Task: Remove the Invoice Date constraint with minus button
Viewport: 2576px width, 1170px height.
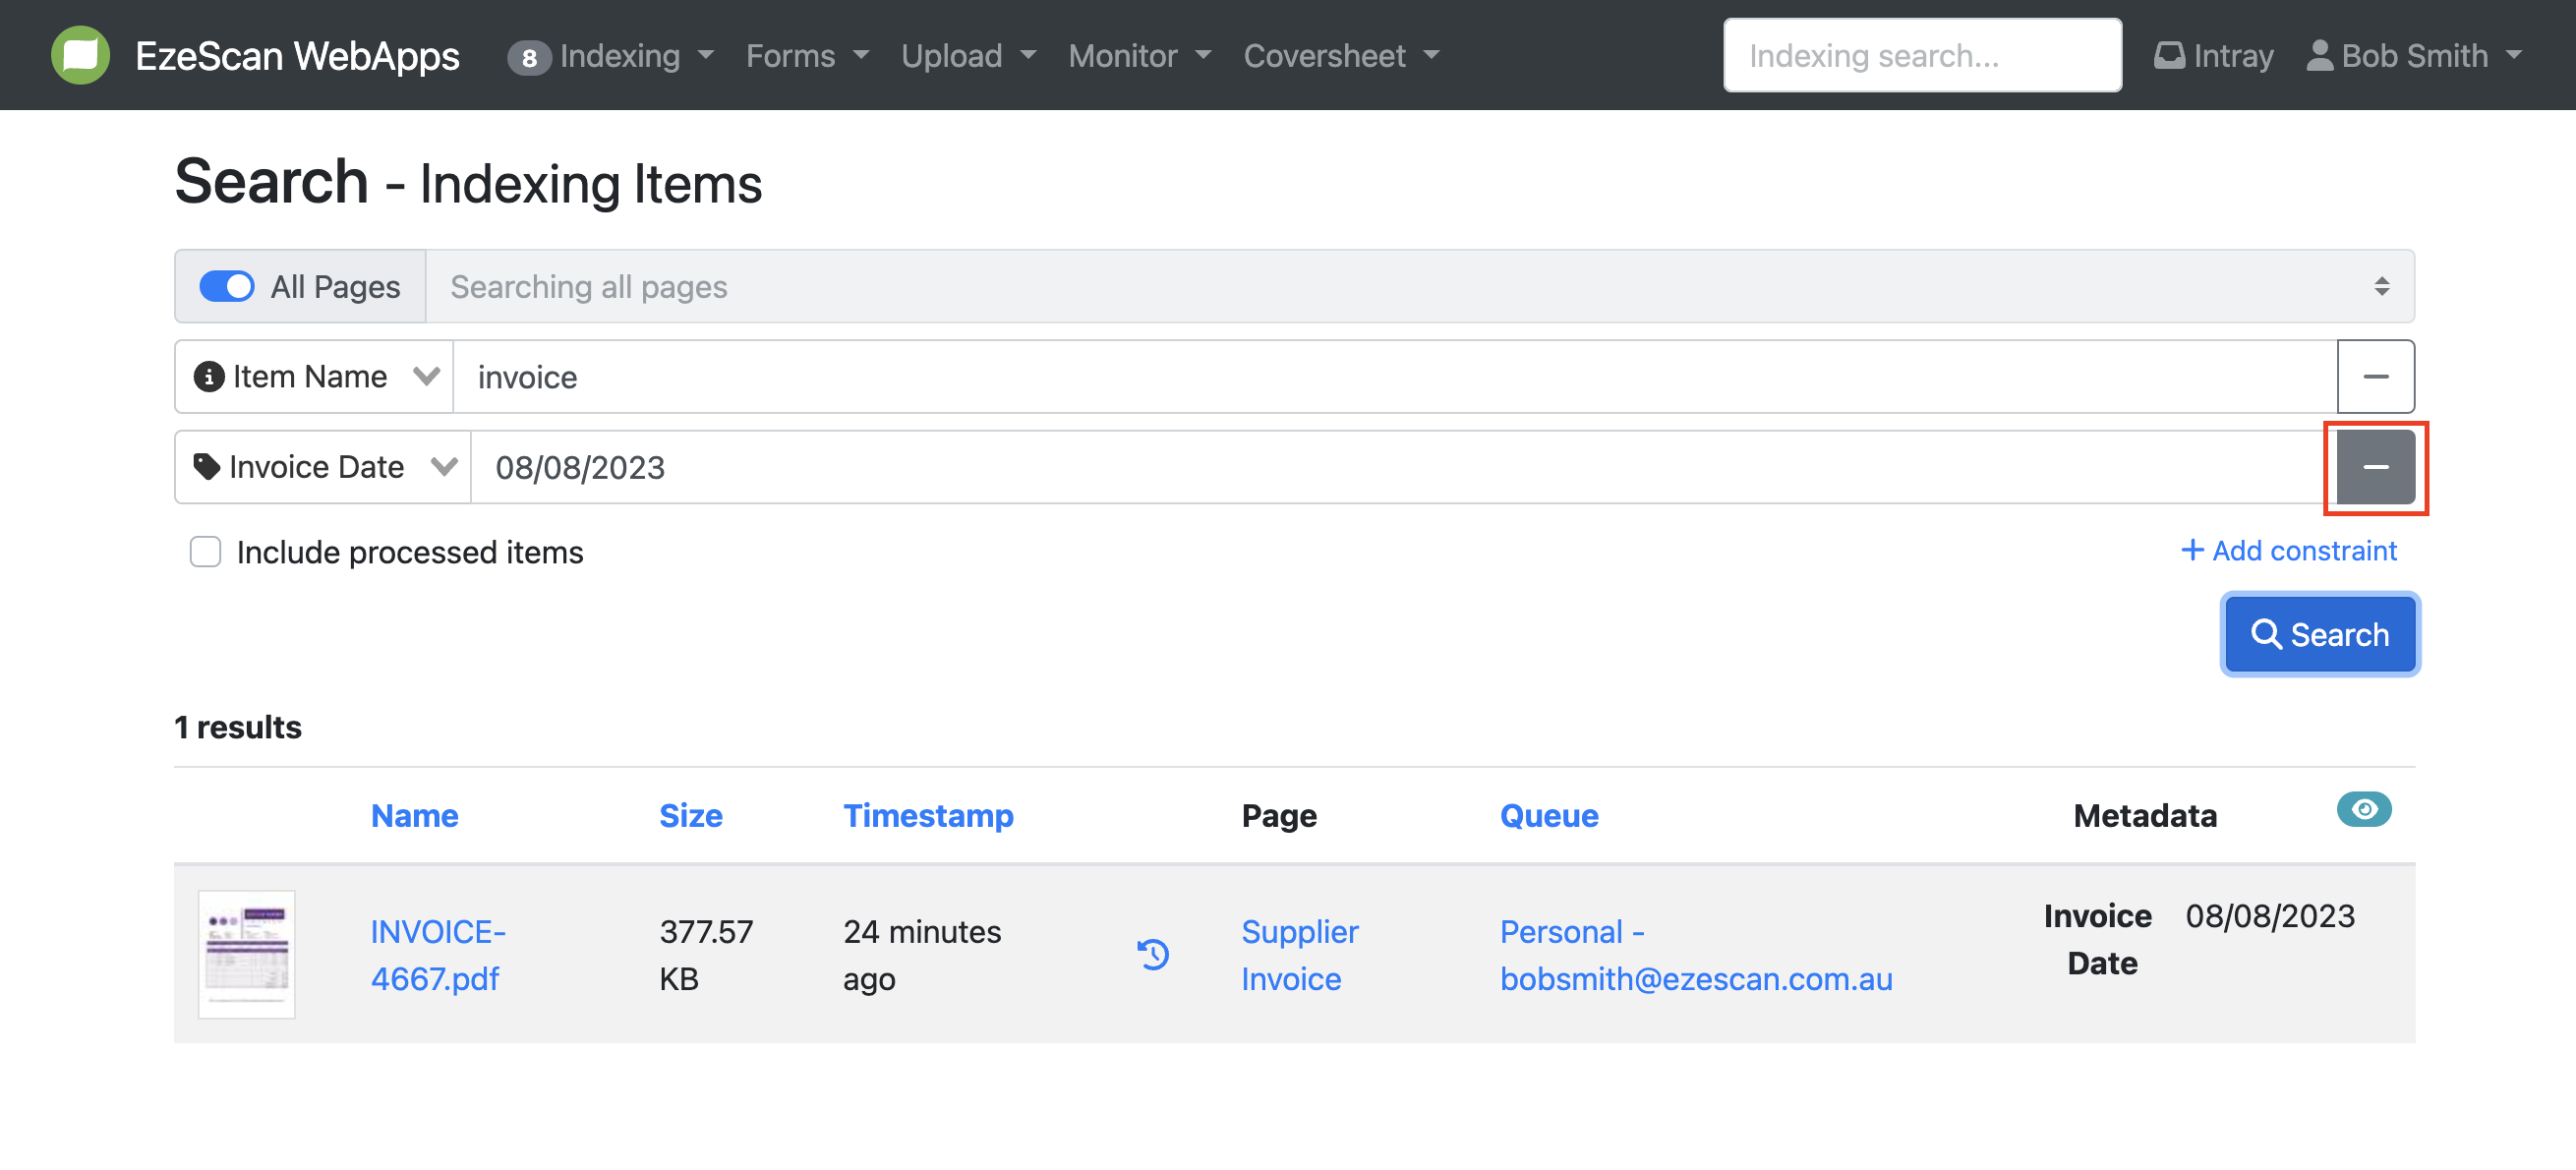Action: pos(2375,467)
